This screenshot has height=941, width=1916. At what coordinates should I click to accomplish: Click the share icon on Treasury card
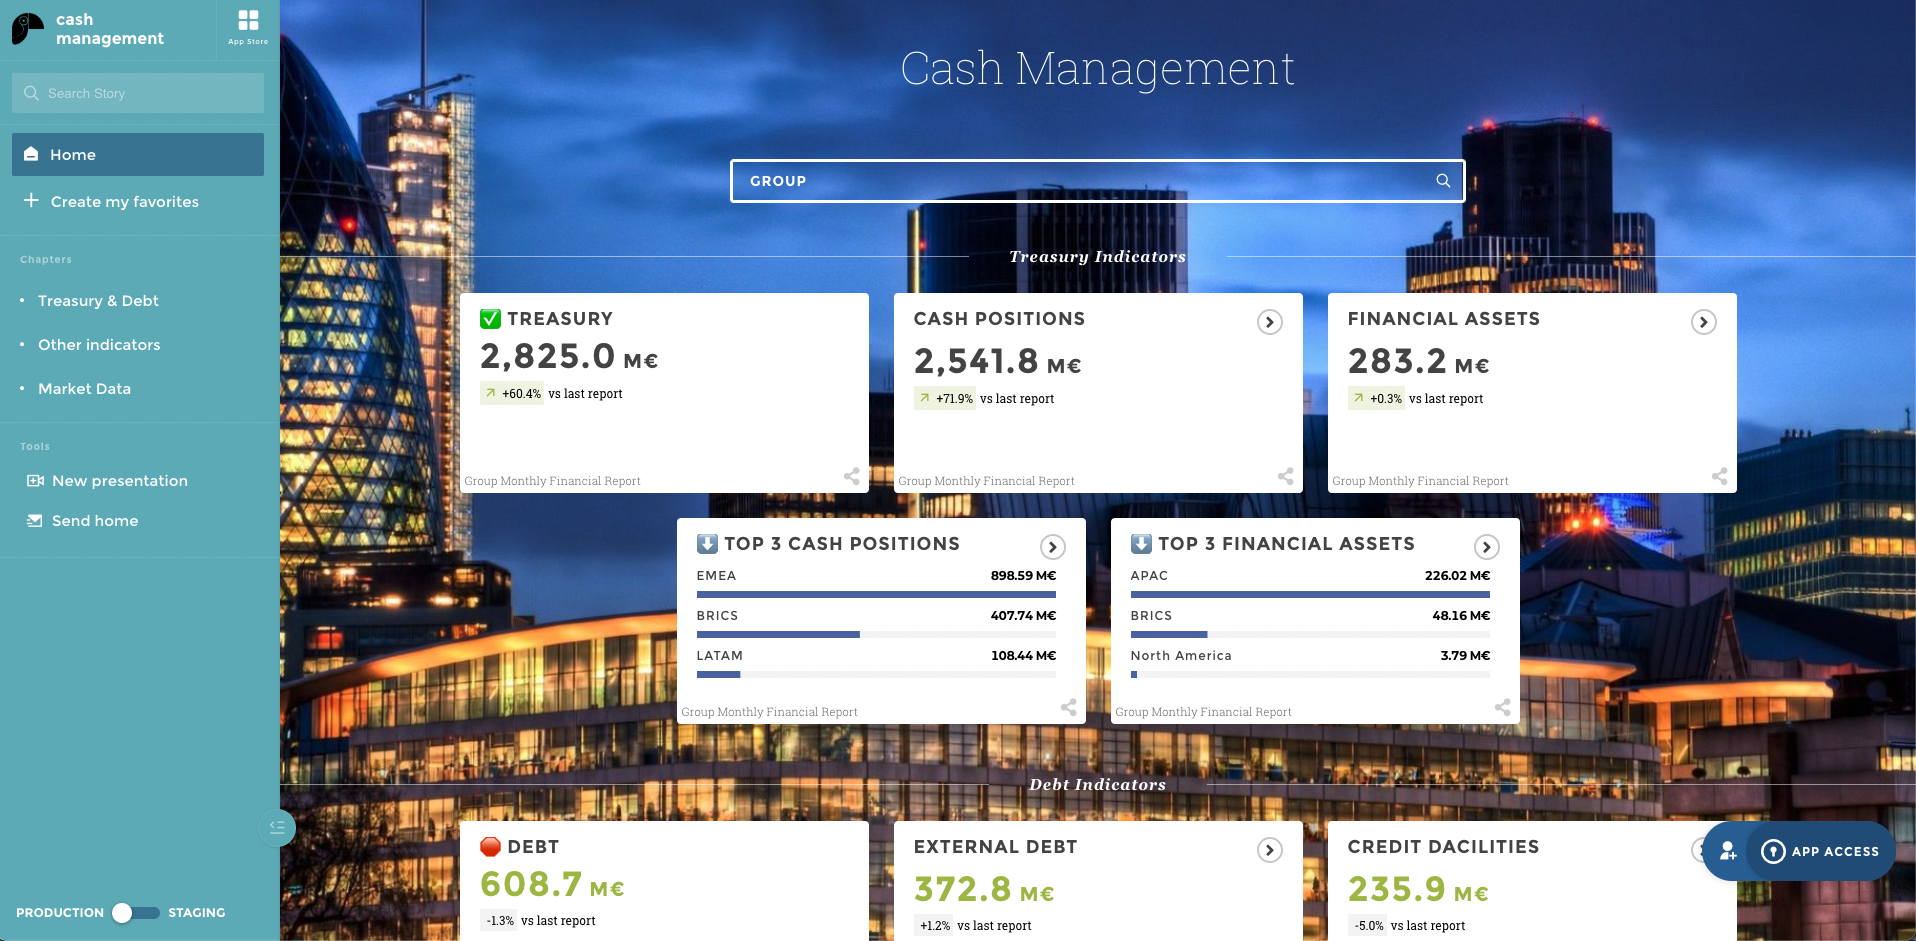click(x=851, y=476)
